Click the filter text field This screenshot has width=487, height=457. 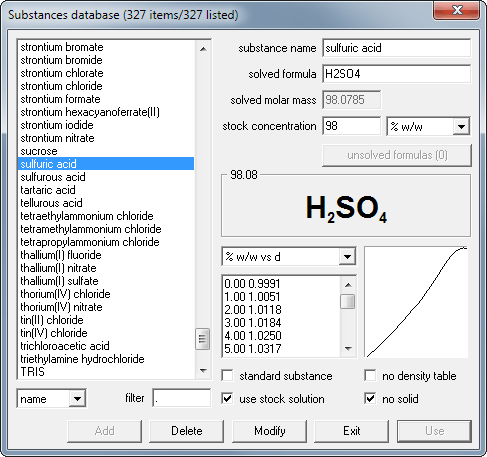pos(182,398)
